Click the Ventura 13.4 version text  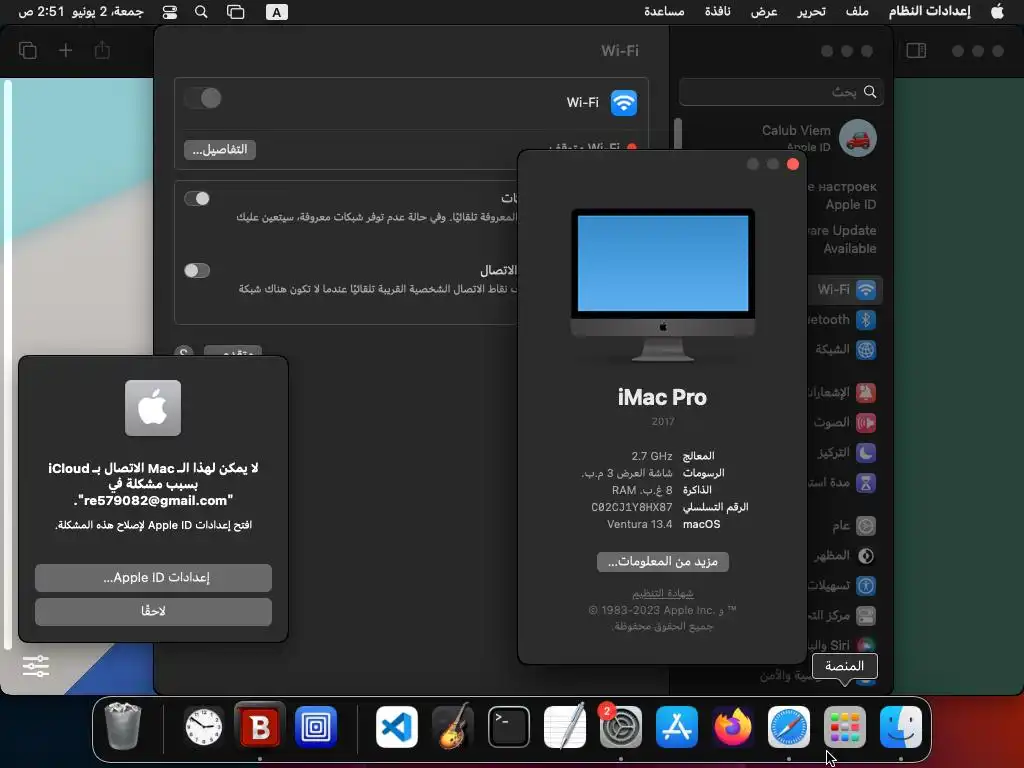click(639, 524)
